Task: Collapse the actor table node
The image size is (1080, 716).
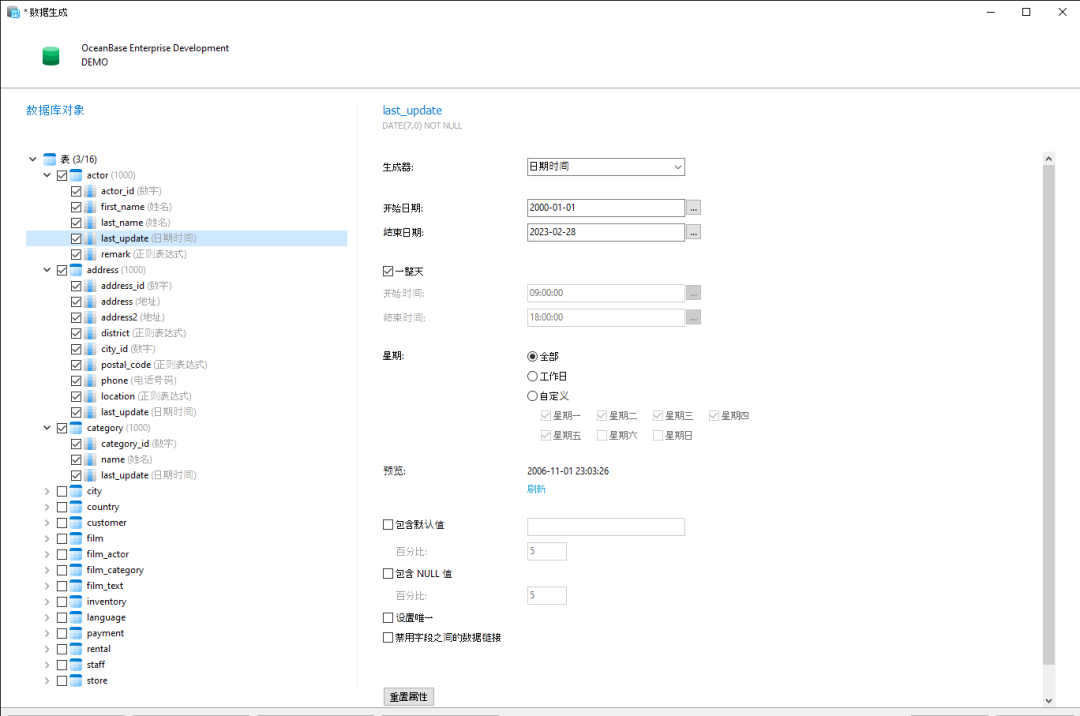Action: tap(47, 175)
